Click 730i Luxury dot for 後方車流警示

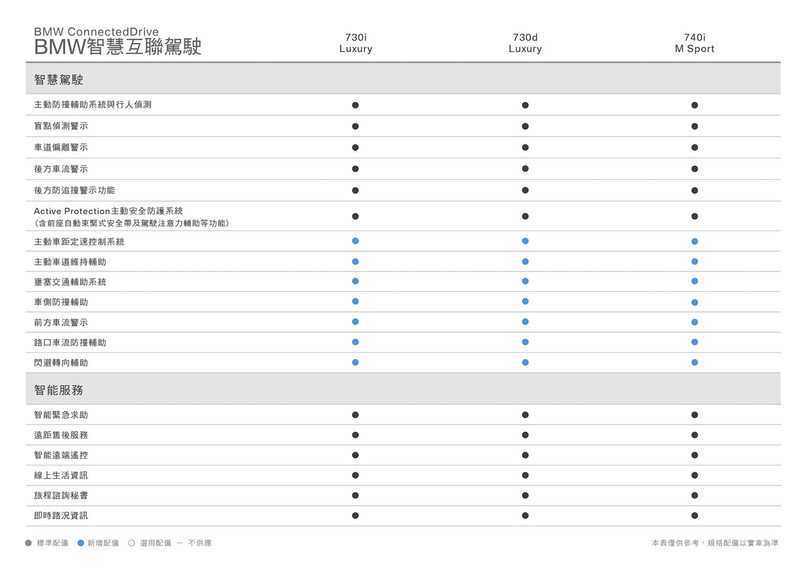click(x=355, y=169)
